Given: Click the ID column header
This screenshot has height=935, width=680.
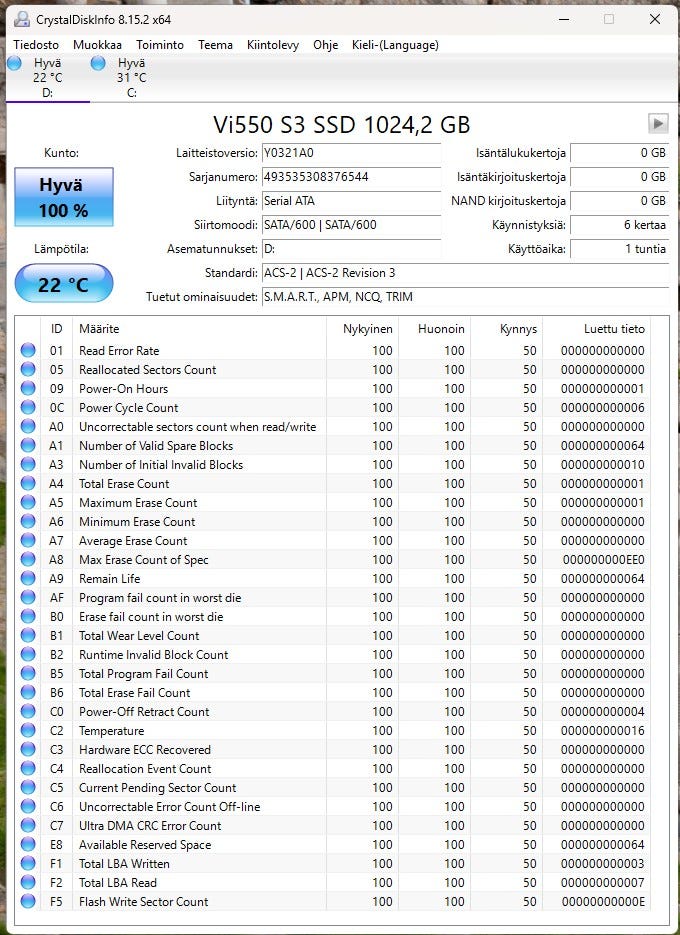Looking at the screenshot, I should (x=57, y=329).
